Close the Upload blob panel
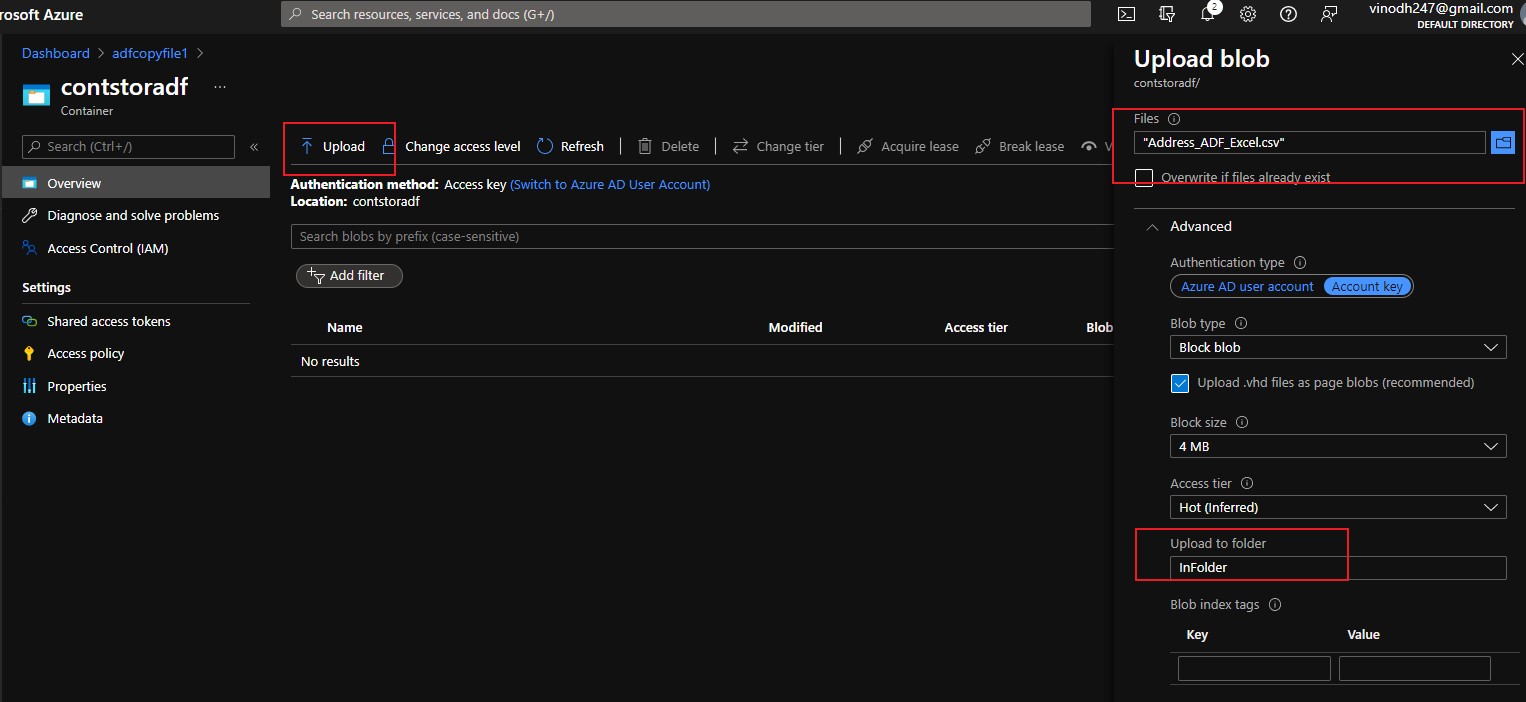Screen dimensions: 1526x702 pyautogui.click(x=1517, y=60)
